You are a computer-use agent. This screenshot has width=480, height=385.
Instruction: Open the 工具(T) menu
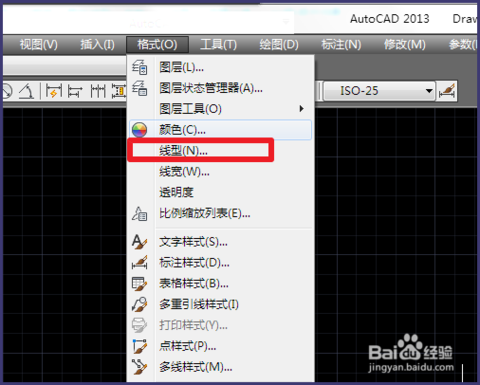pos(218,44)
